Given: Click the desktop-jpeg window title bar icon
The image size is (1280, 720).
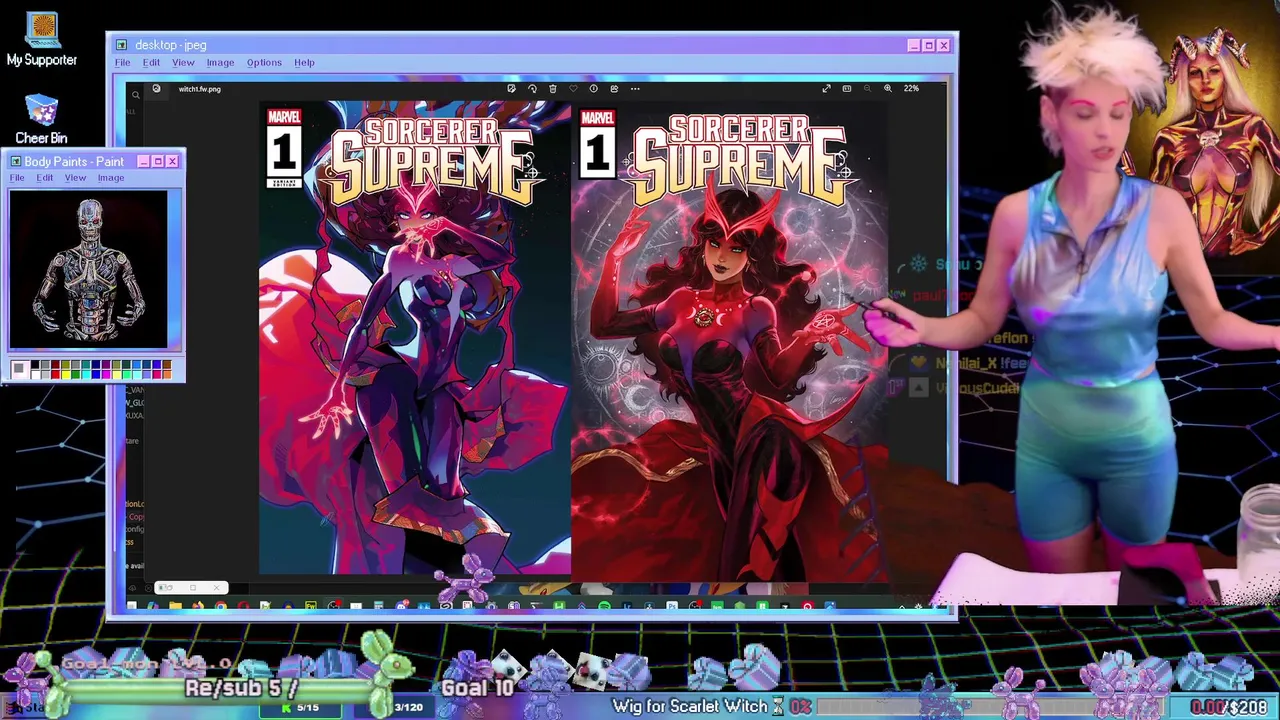Looking at the screenshot, I should [121, 45].
